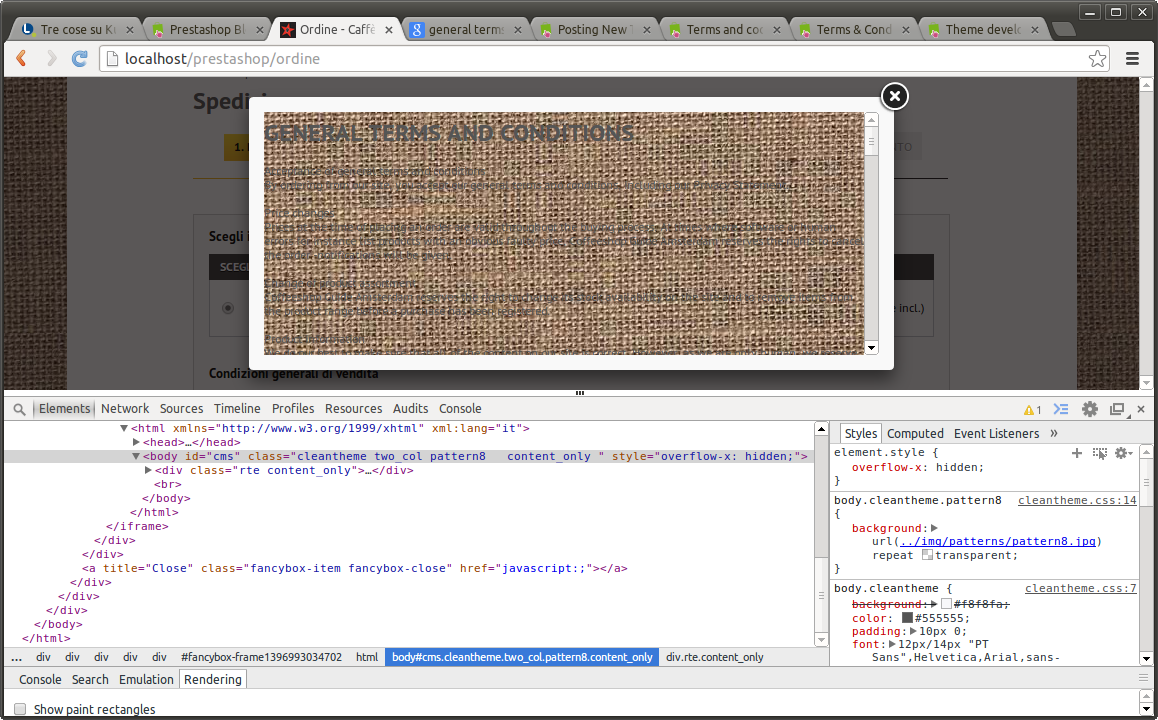The width and height of the screenshot is (1158, 720).
Task: Select the shipping option radio button
Action: coord(228,308)
